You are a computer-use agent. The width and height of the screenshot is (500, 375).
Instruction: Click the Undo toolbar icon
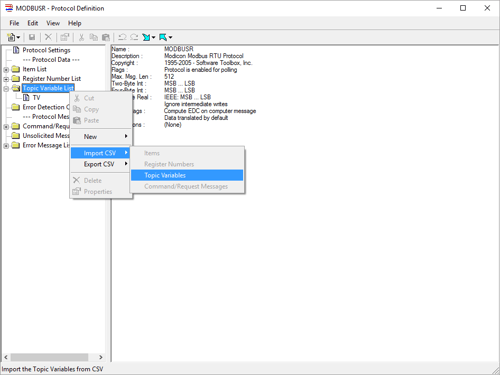pyautogui.click(x=122, y=37)
